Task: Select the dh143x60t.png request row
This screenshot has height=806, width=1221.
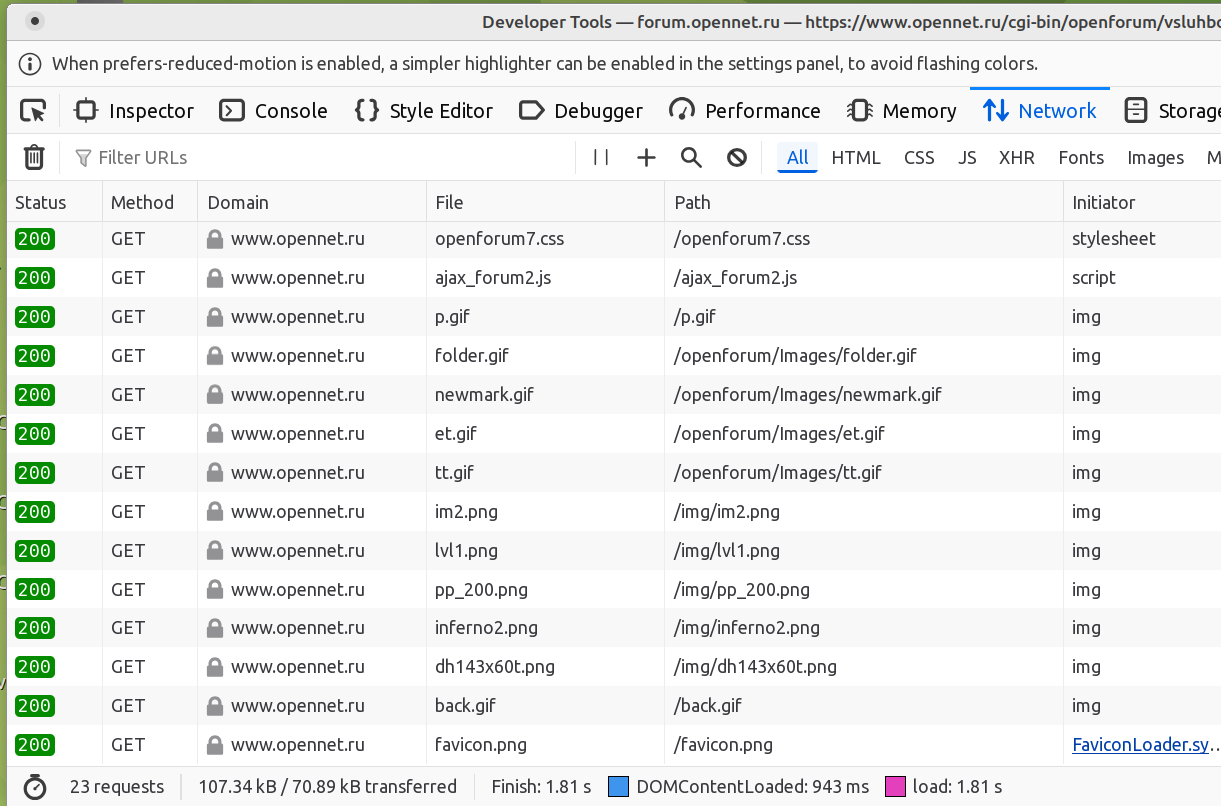Action: pos(614,667)
